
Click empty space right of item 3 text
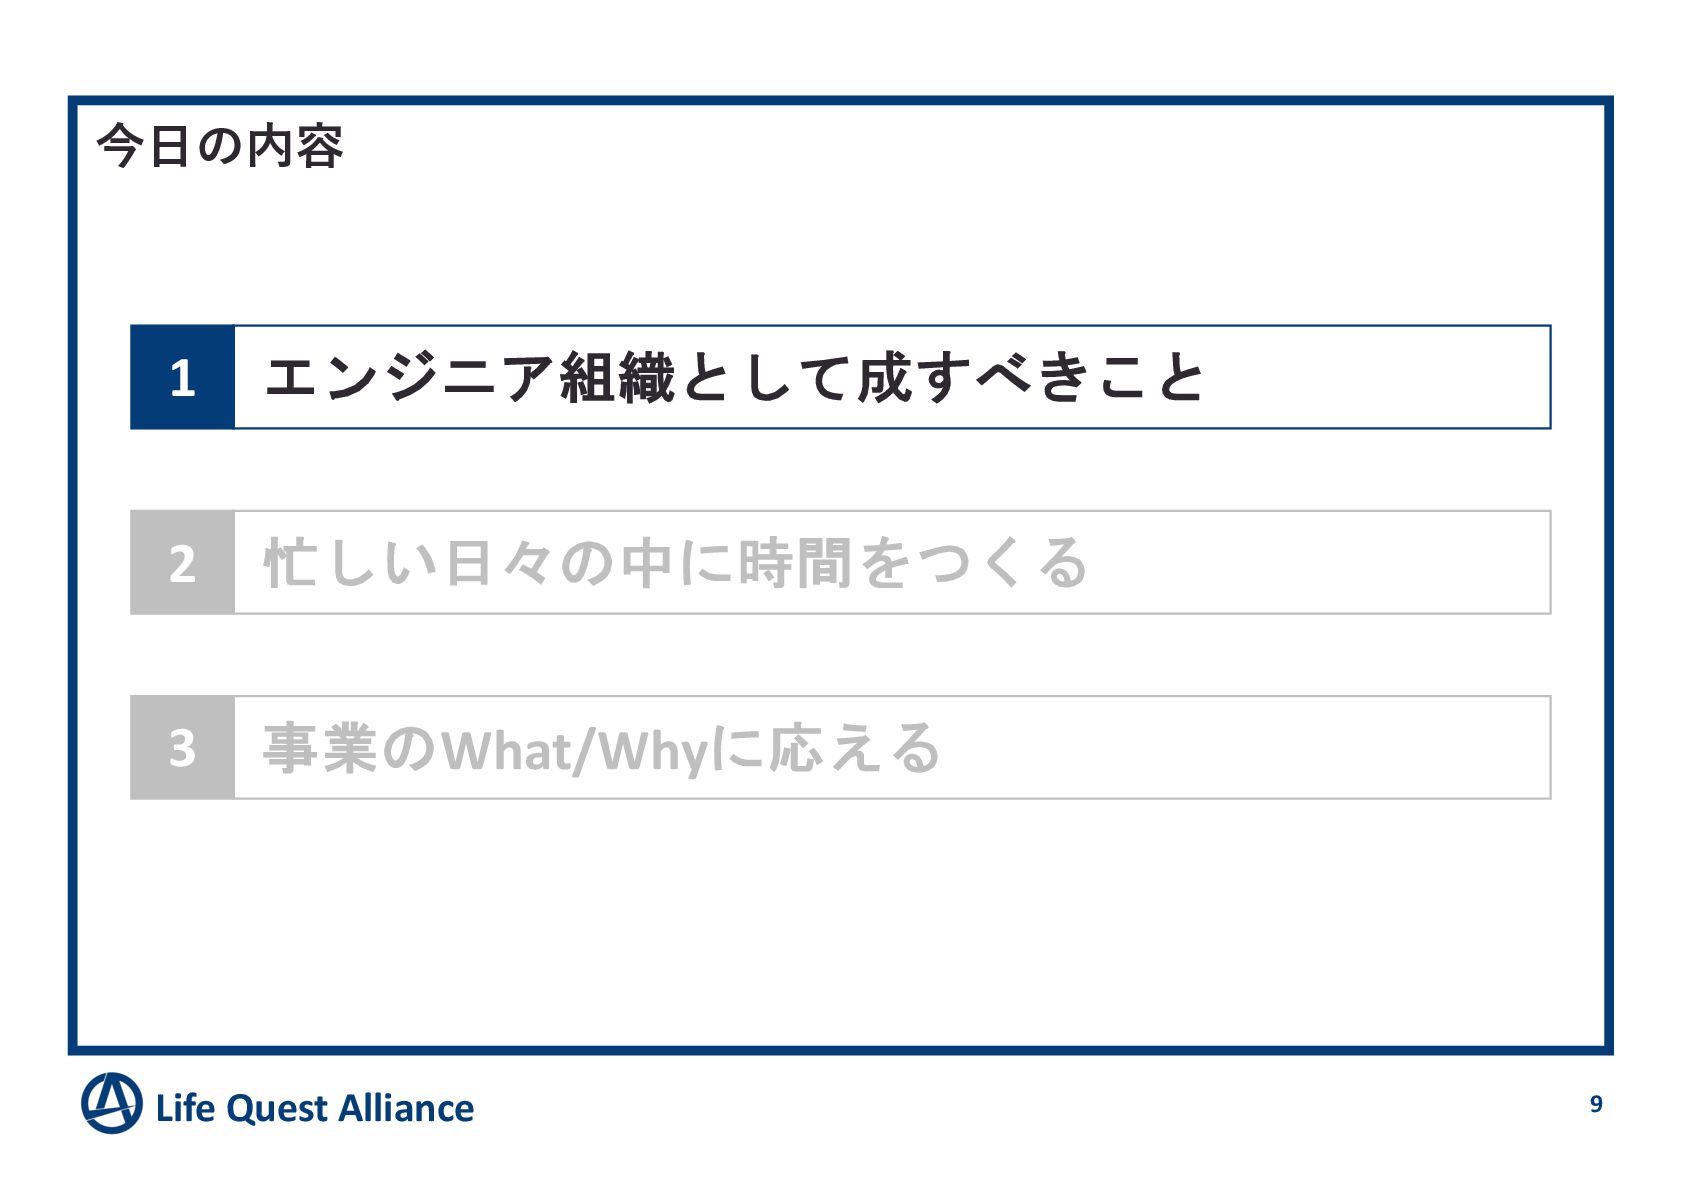pyautogui.click(x=1250, y=748)
